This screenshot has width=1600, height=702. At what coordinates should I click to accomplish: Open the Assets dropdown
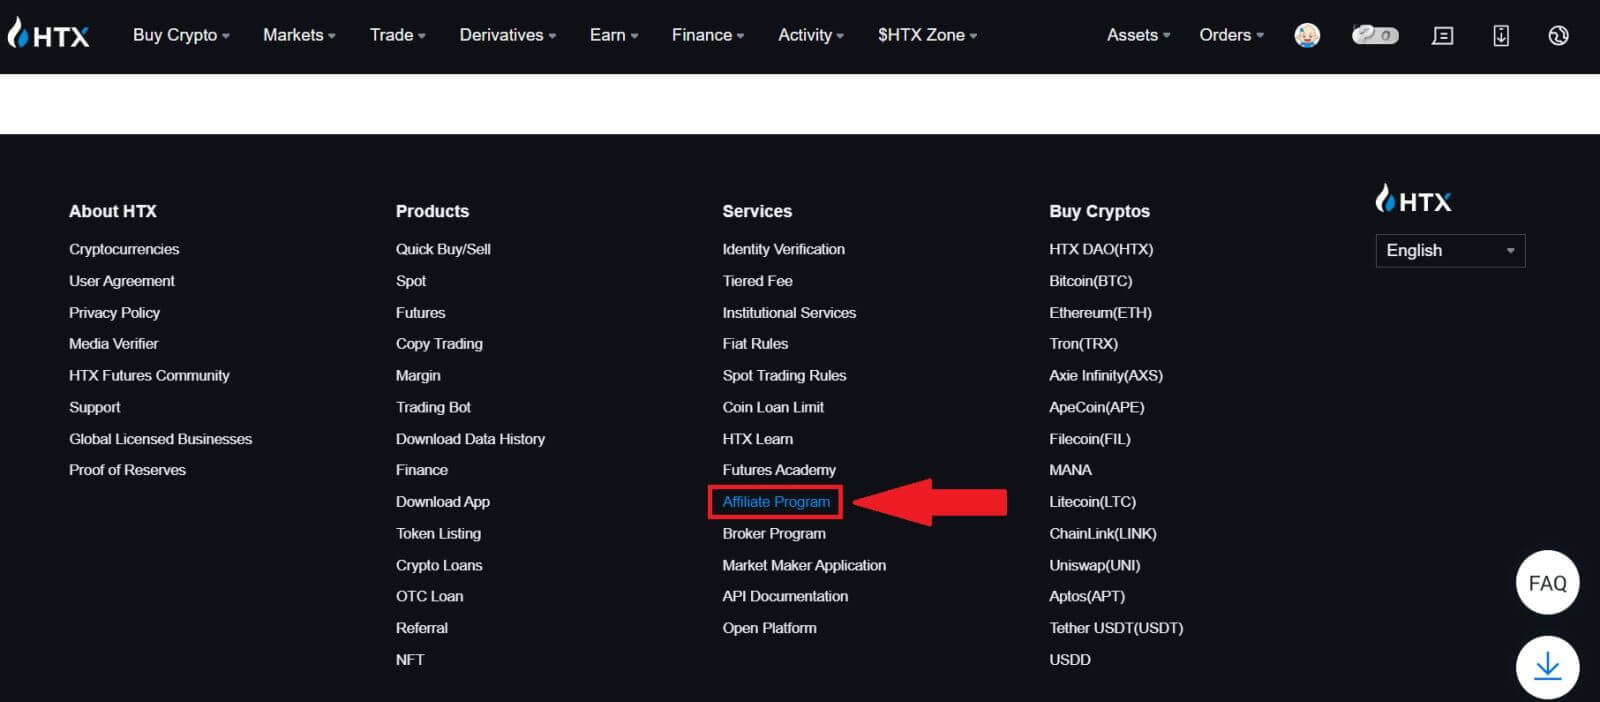tap(1138, 35)
